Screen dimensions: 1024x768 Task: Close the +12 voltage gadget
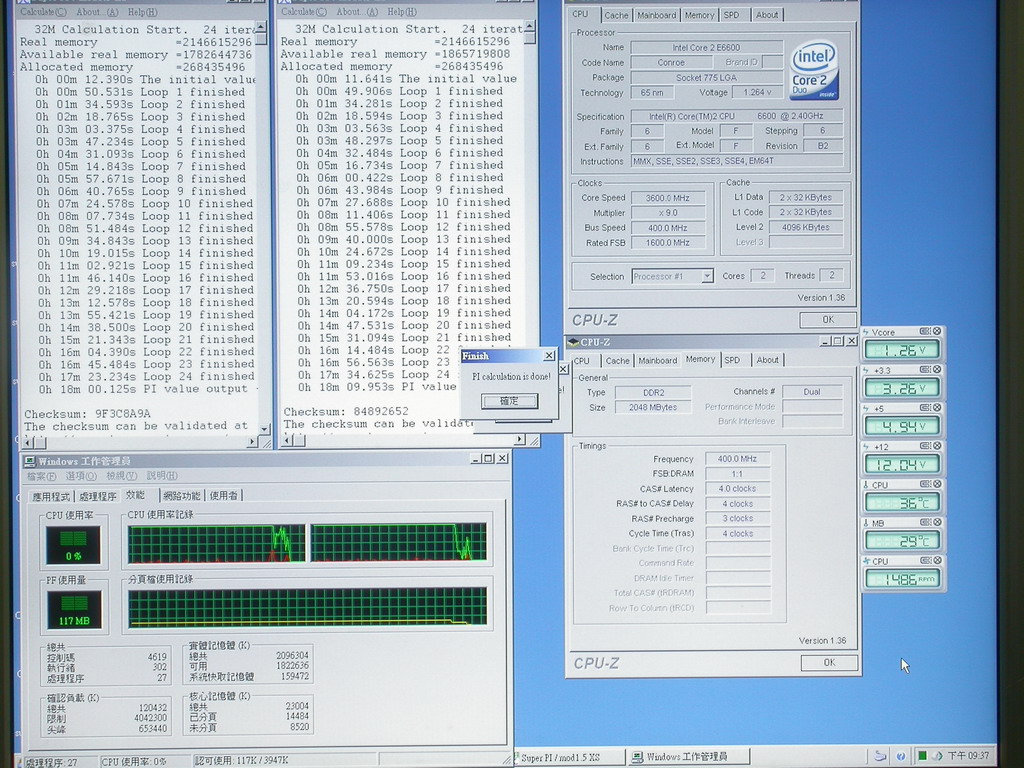(936, 446)
